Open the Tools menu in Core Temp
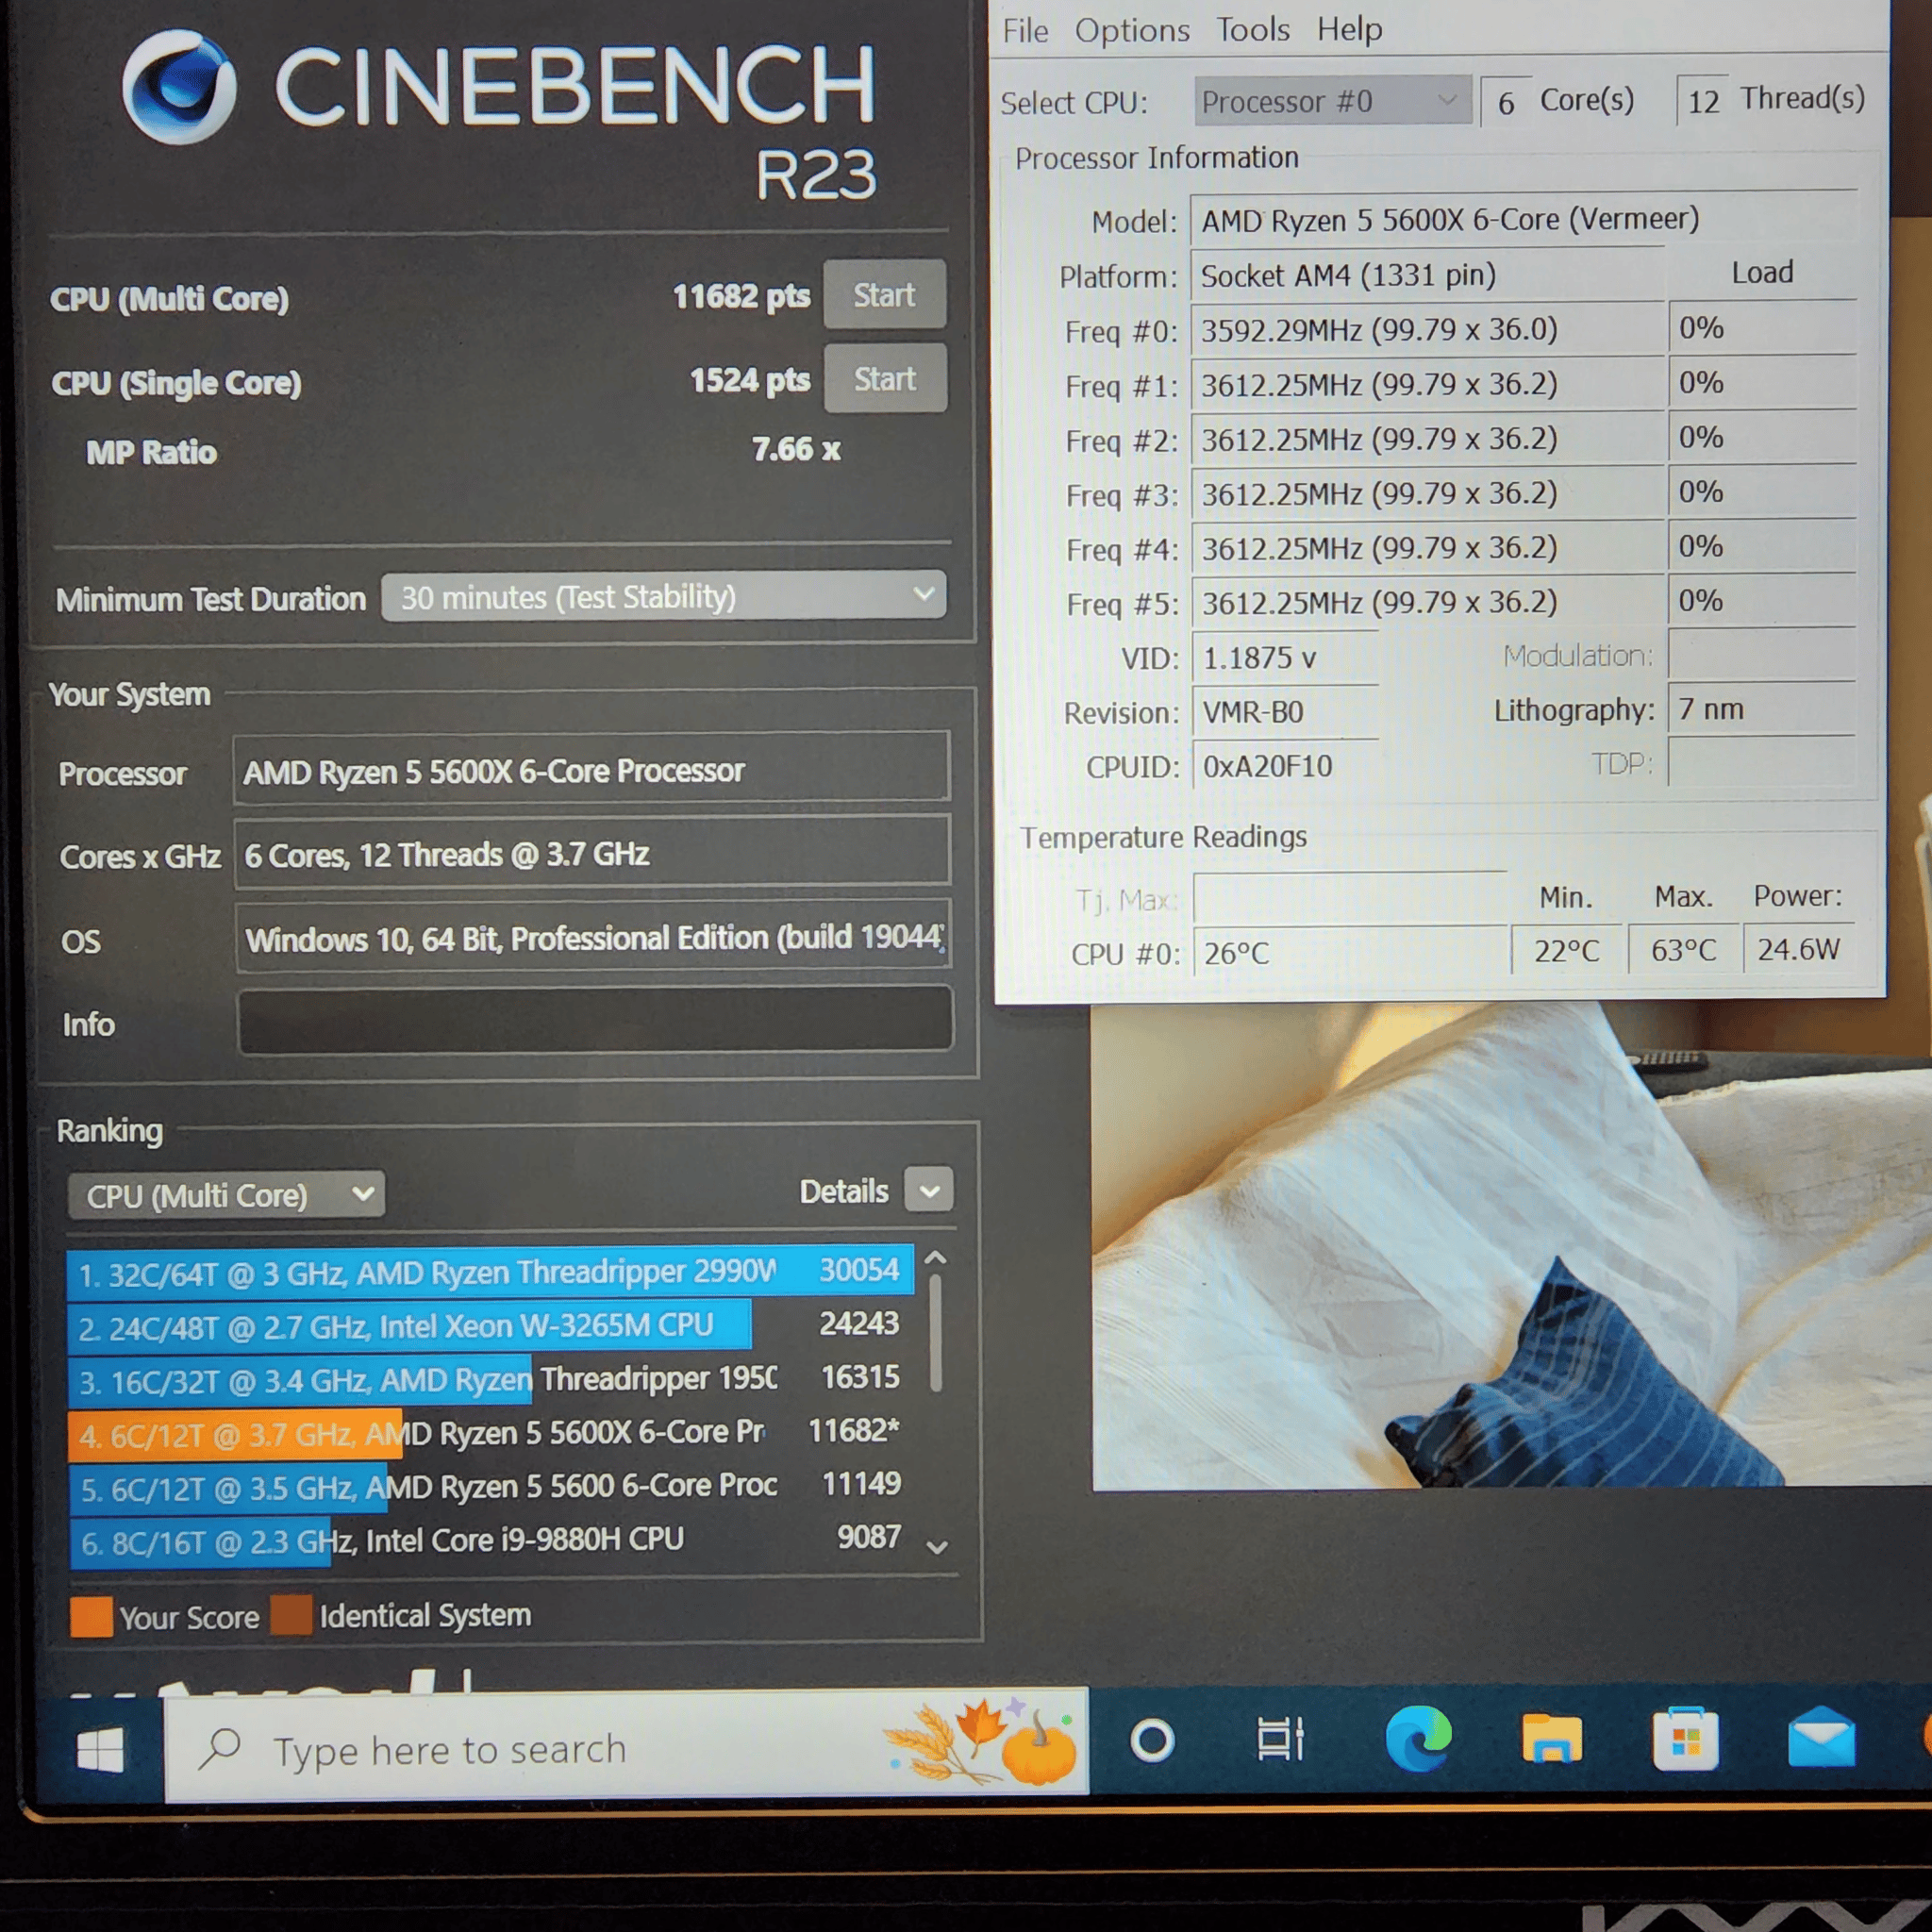Screen dimensions: 1932x1932 (1253, 30)
